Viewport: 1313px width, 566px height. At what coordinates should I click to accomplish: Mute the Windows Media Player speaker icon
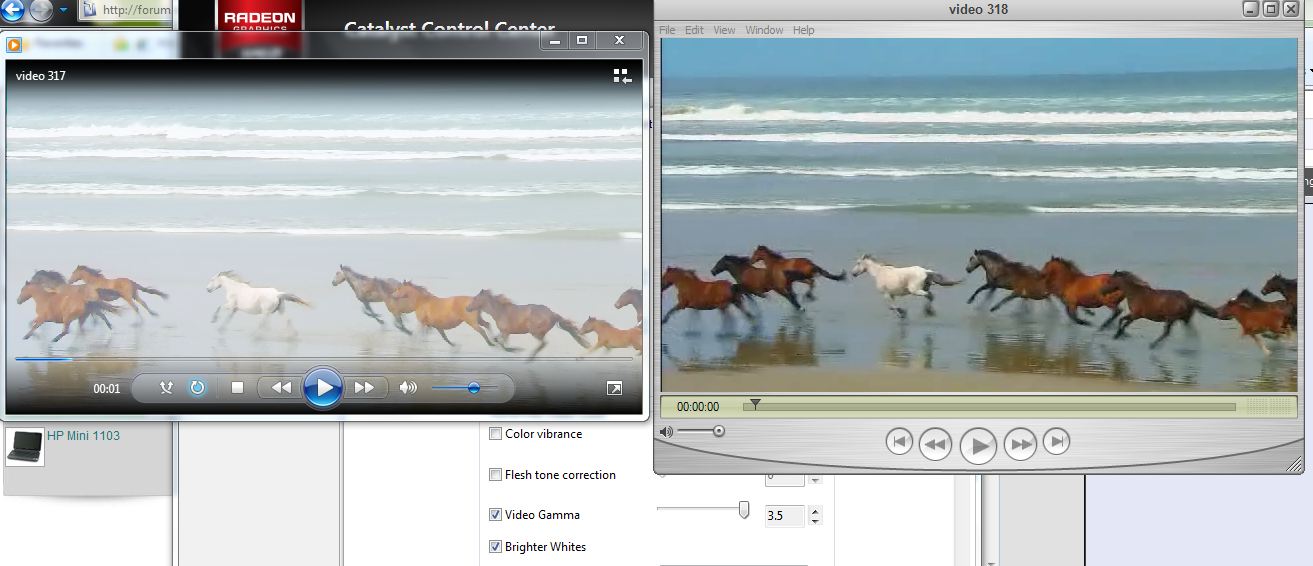pos(407,388)
